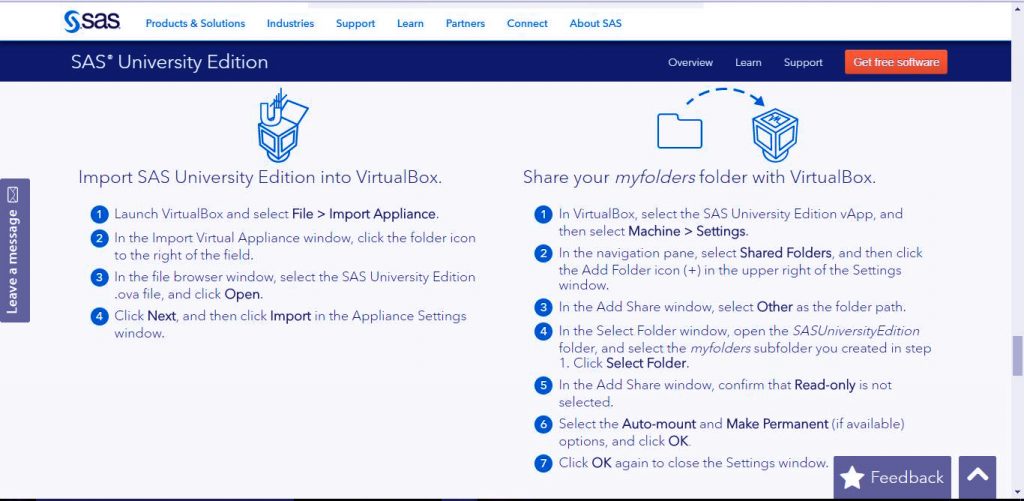Open the Connect menu
1024x501 pixels.
point(527,24)
